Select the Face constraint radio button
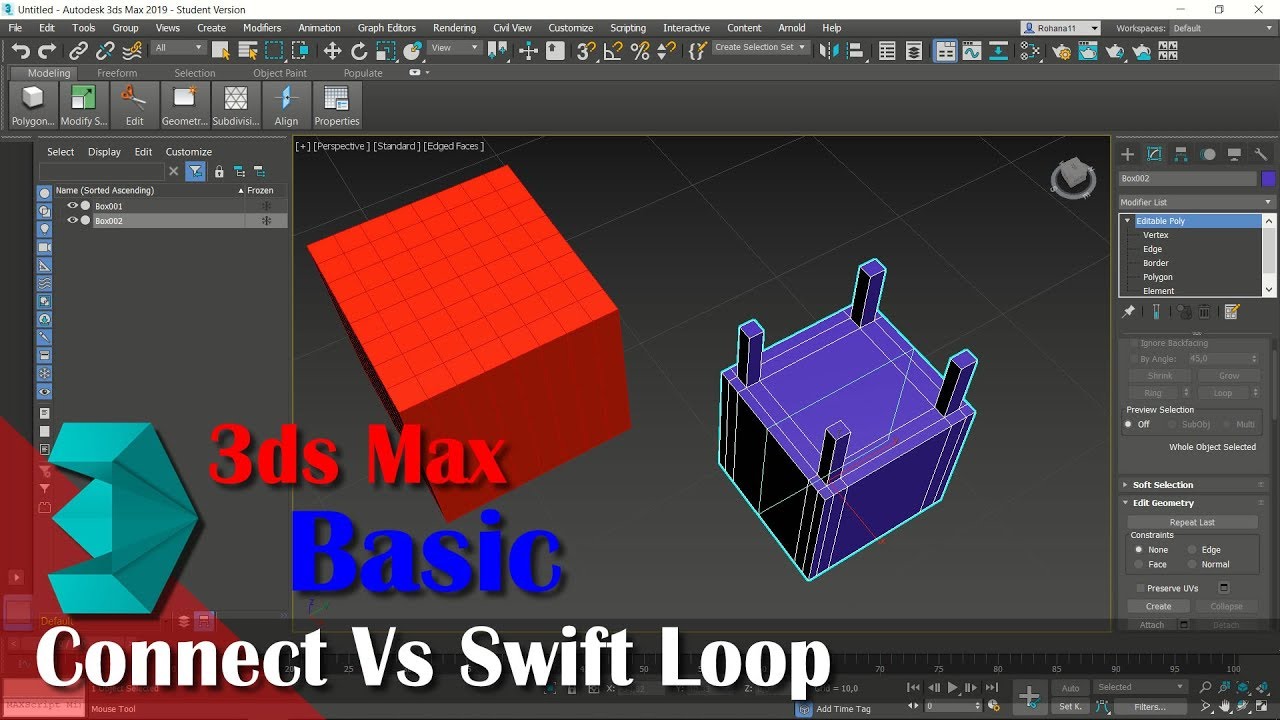 [1138, 564]
